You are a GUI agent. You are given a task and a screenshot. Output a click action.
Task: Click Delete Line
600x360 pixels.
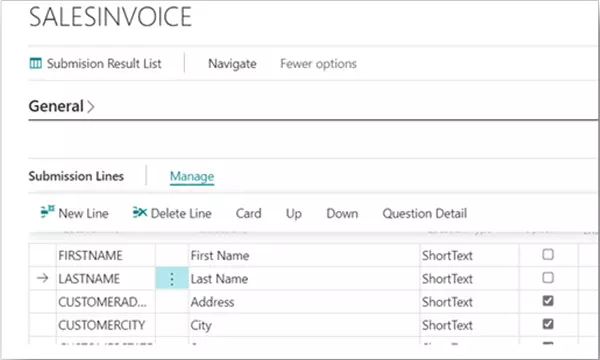click(x=181, y=213)
